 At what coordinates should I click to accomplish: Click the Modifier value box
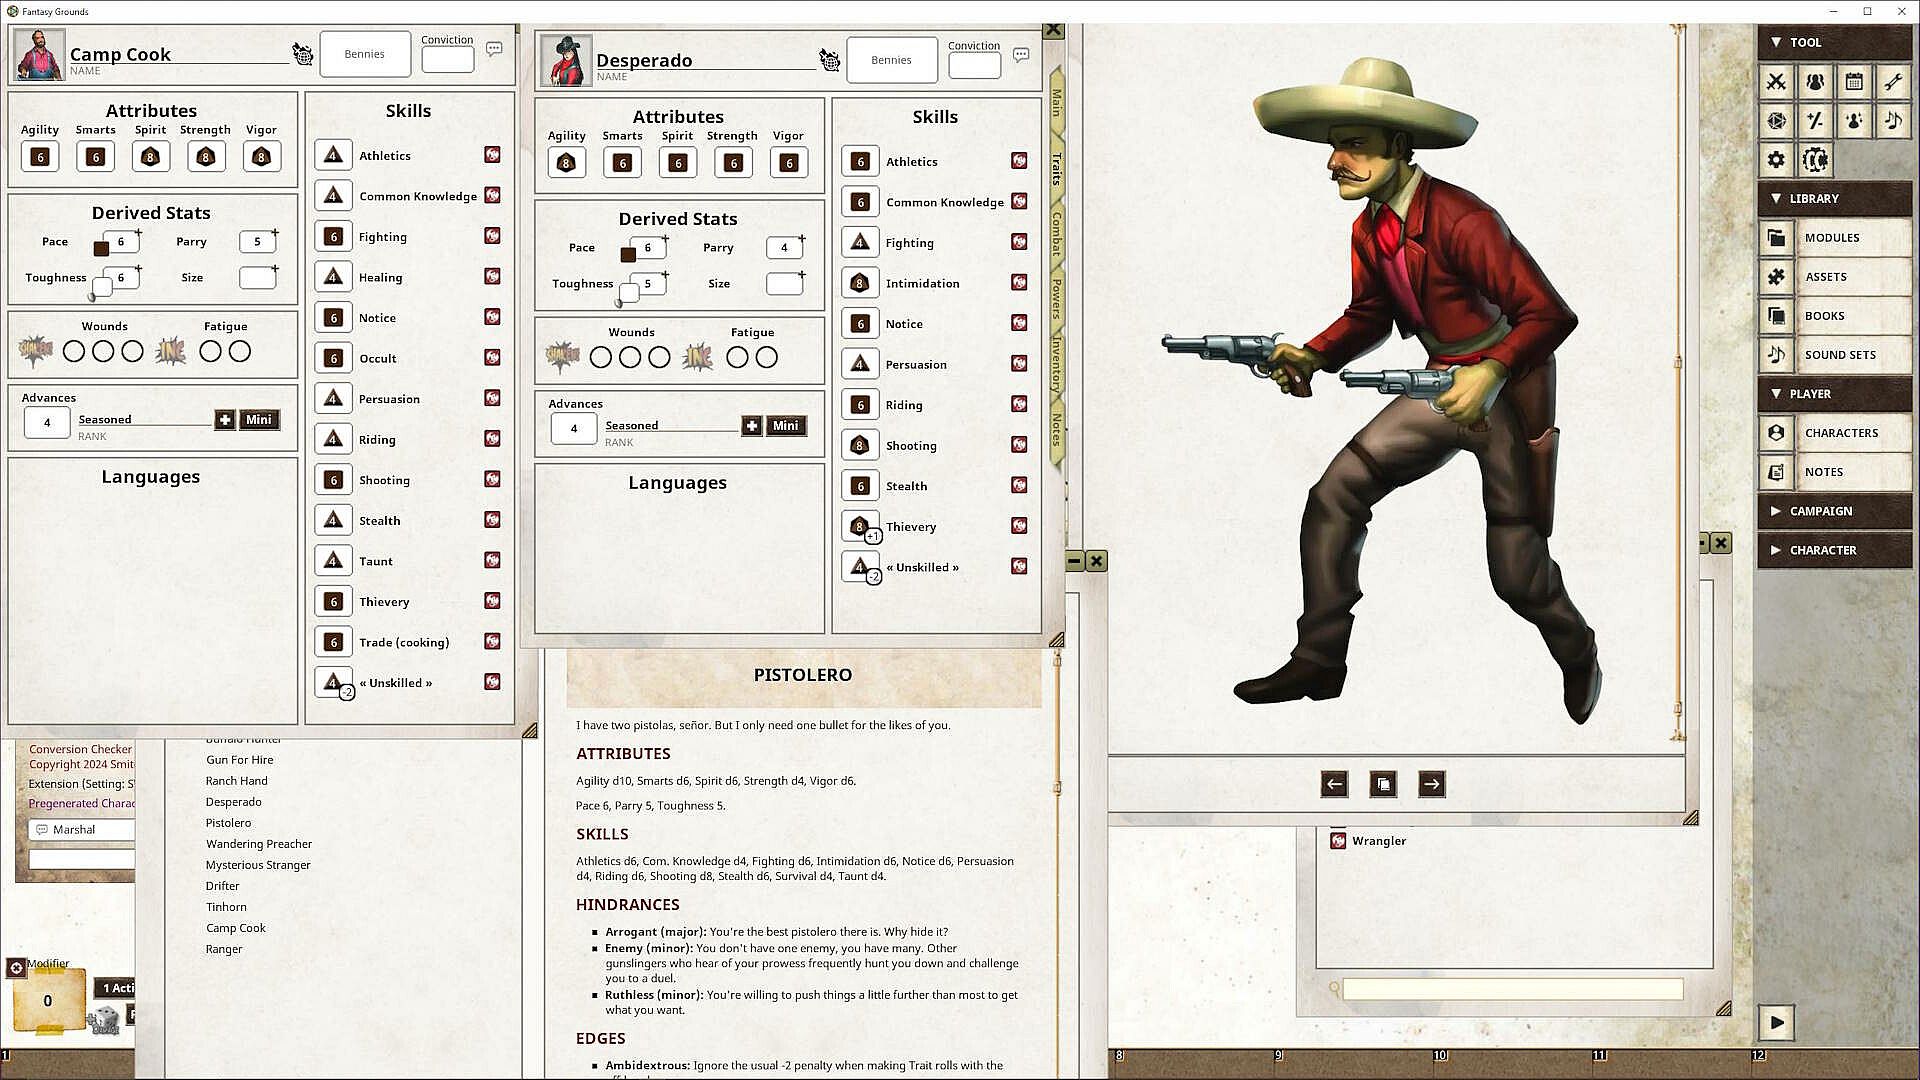coord(47,1001)
